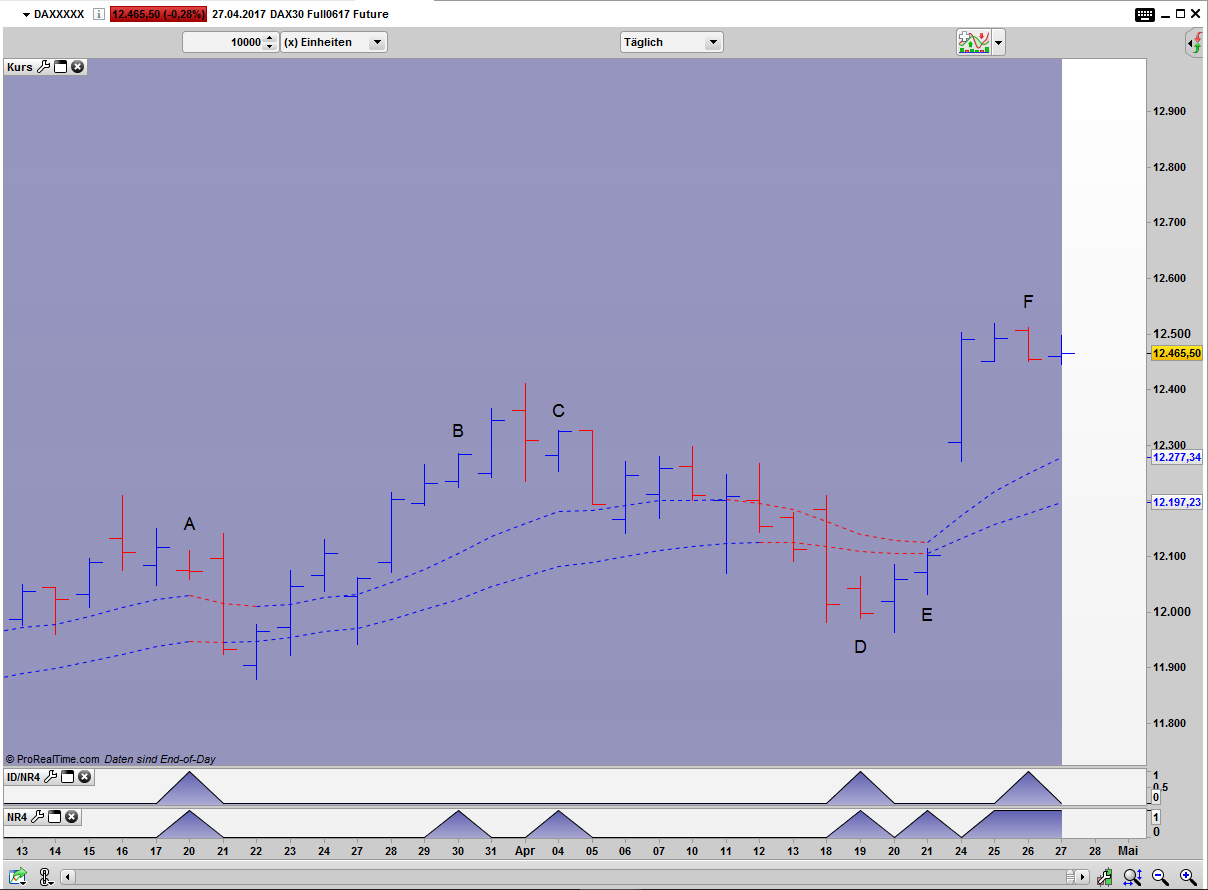Click the ProRealTime.com copyright link
Viewport: 1208px width, 890px height.
(x=53, y=759)
